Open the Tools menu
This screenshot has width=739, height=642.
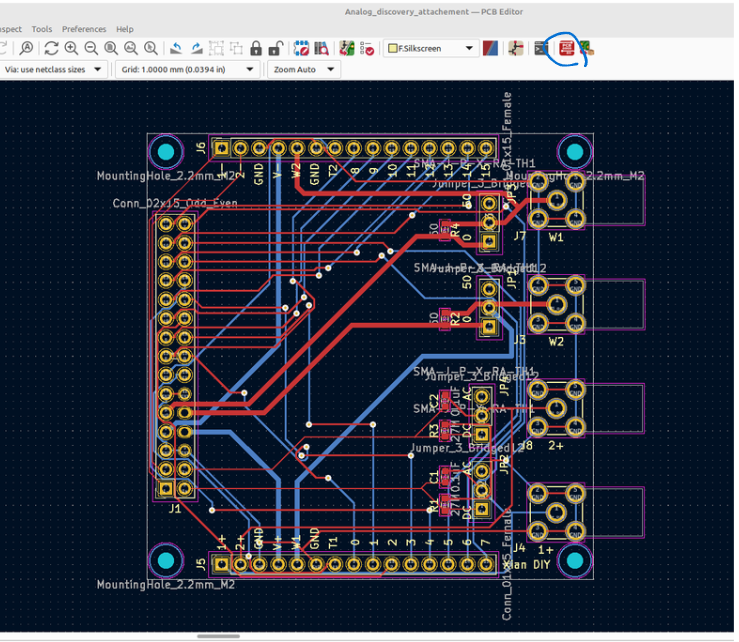[x=42, y=29]
